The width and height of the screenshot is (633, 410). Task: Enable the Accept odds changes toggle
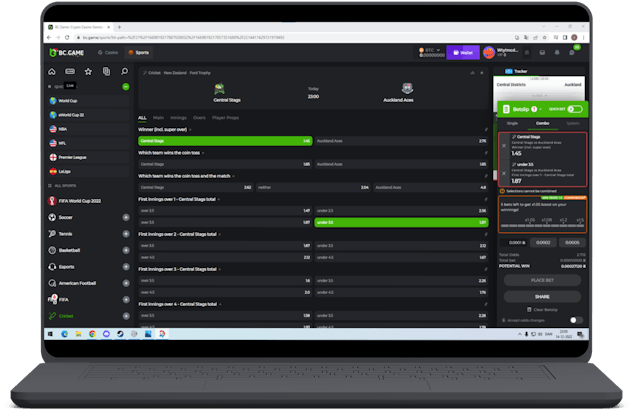click(x=575, y=320)
